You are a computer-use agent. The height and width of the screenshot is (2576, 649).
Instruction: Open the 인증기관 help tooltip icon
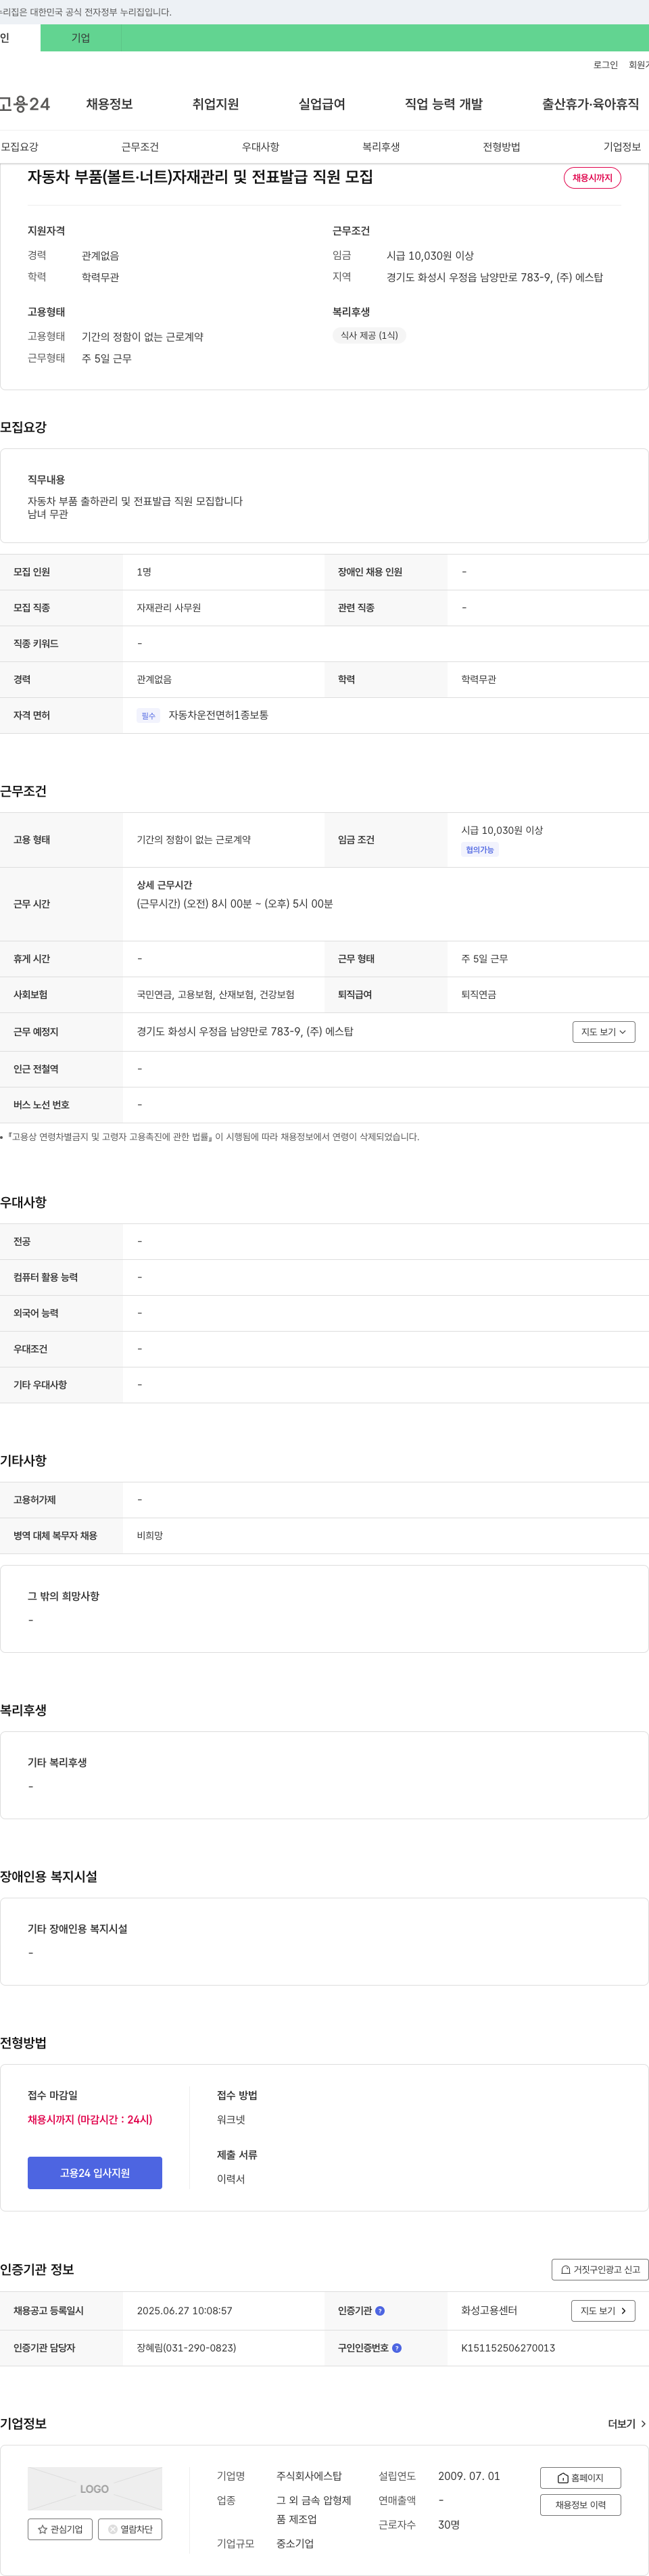tap(380, 2311)
